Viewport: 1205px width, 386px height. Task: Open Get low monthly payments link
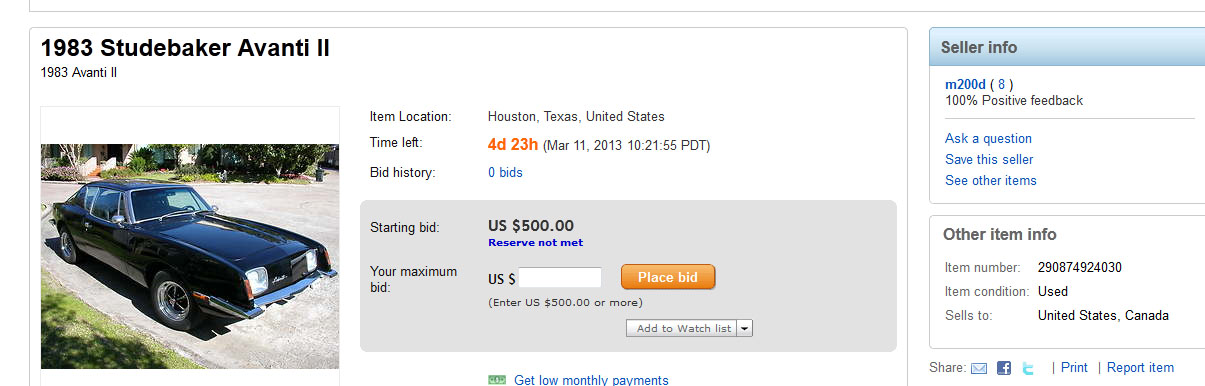tap(591, 380)
